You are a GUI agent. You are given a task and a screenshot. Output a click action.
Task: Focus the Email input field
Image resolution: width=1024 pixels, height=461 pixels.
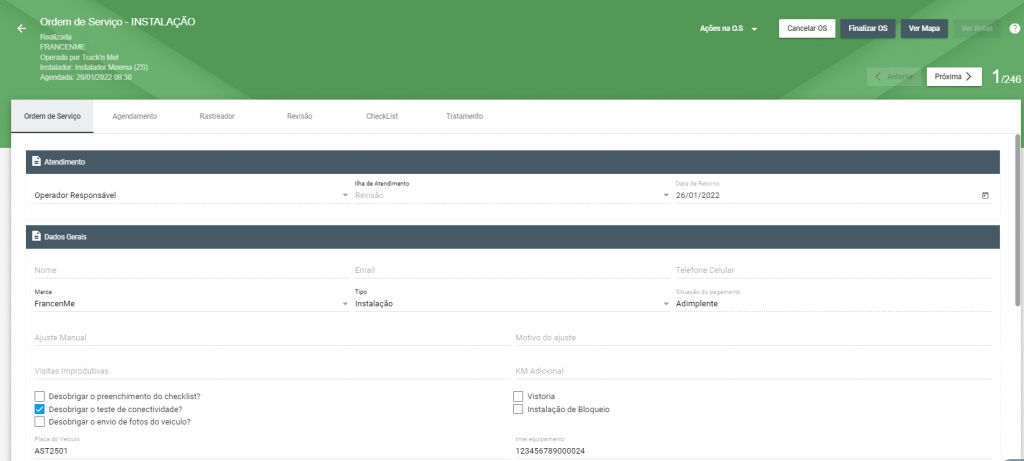(x=512, y=270)
